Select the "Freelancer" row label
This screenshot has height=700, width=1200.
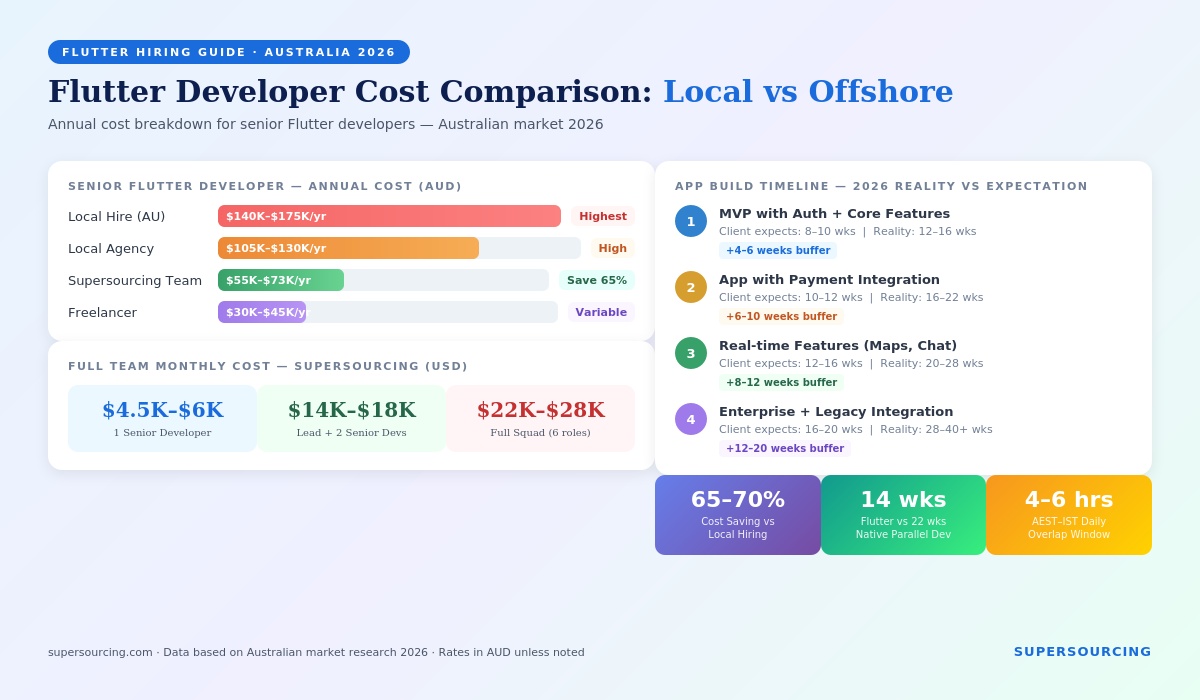click(102, 312)
